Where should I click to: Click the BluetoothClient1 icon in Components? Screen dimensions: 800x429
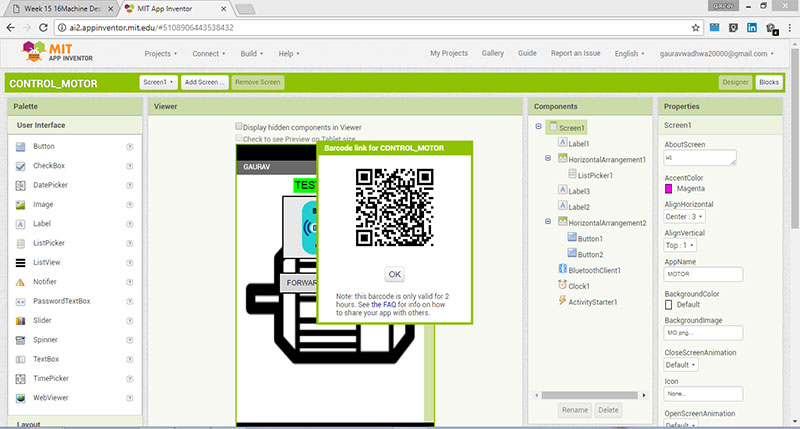(562, 269)
